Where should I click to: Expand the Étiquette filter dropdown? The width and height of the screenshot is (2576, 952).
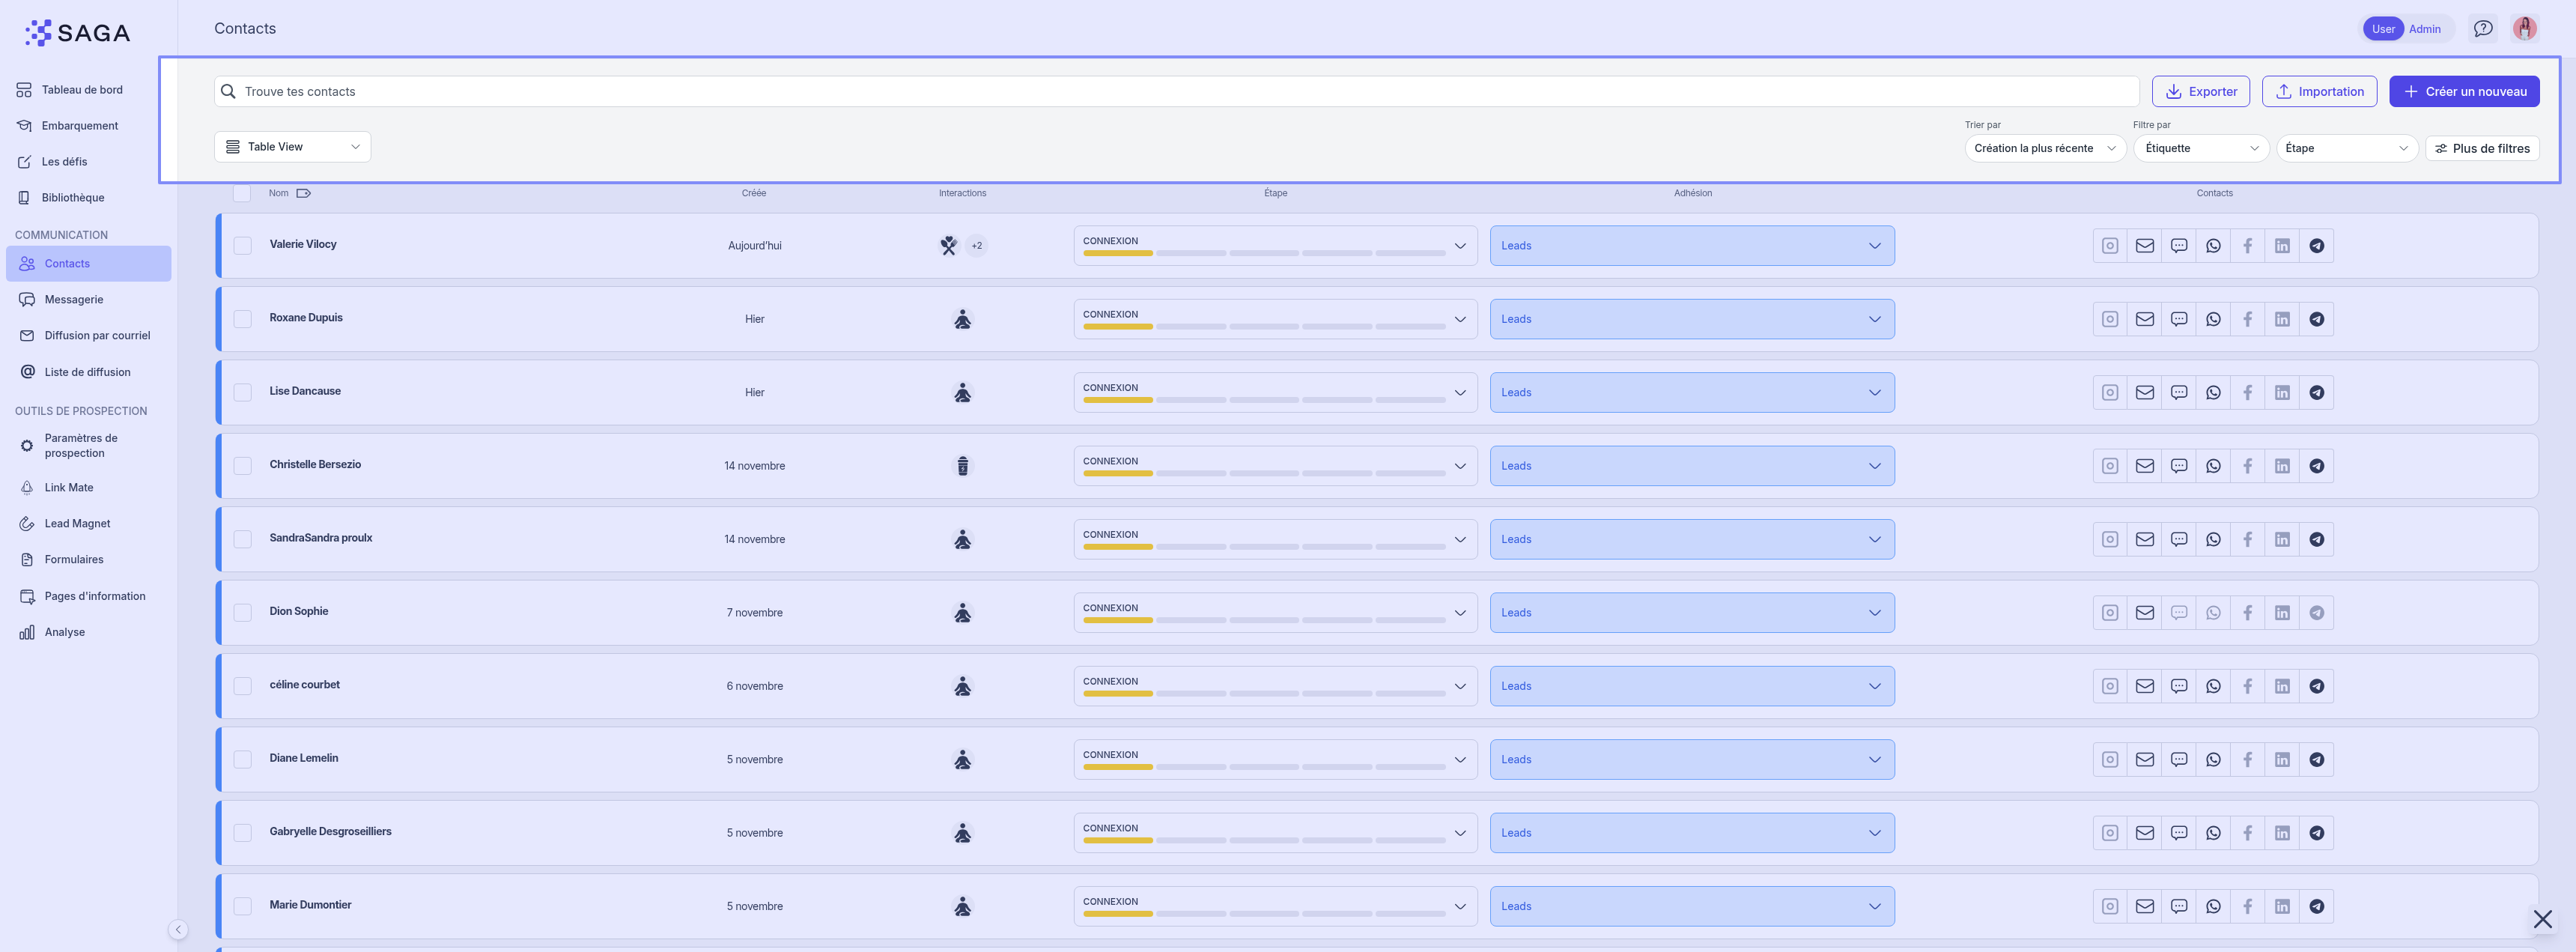click(2200, 148)
